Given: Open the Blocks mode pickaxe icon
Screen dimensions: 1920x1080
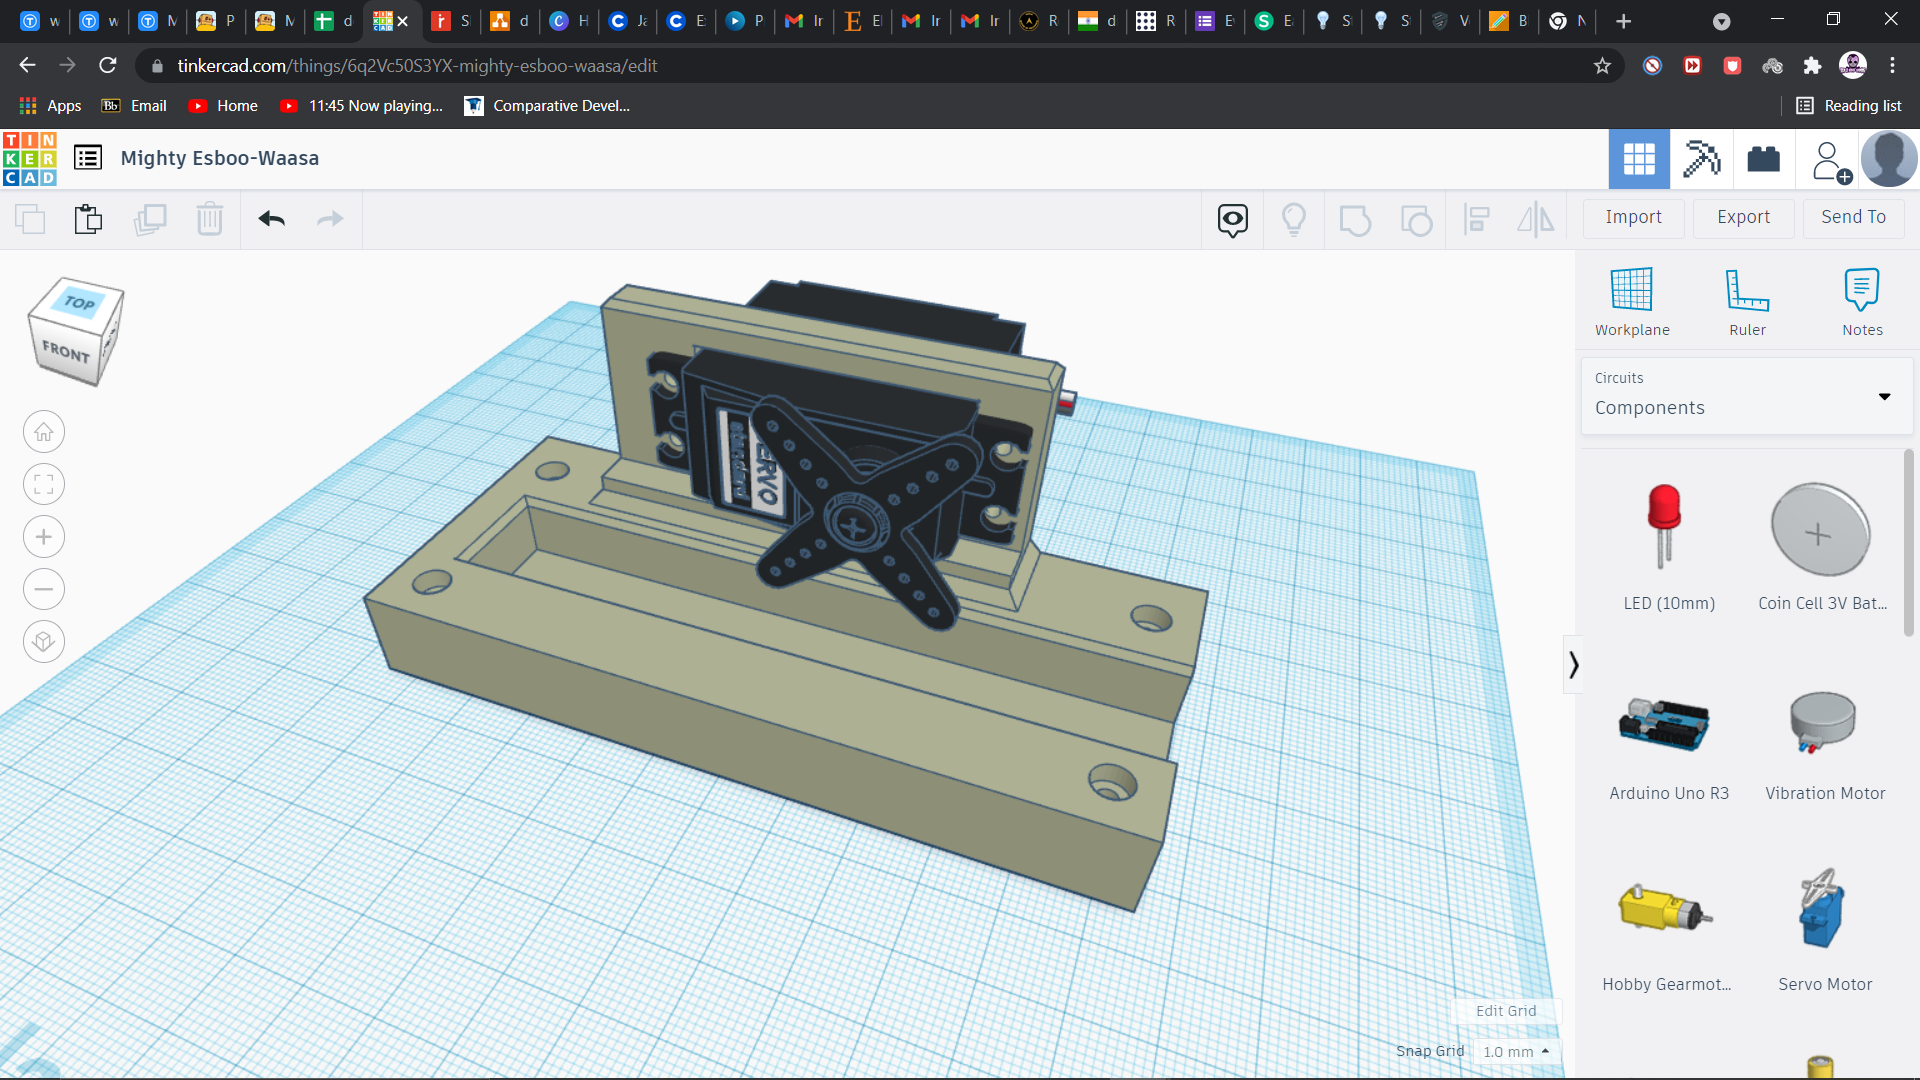Looking at the screenshot, I should coord(1701,159).
